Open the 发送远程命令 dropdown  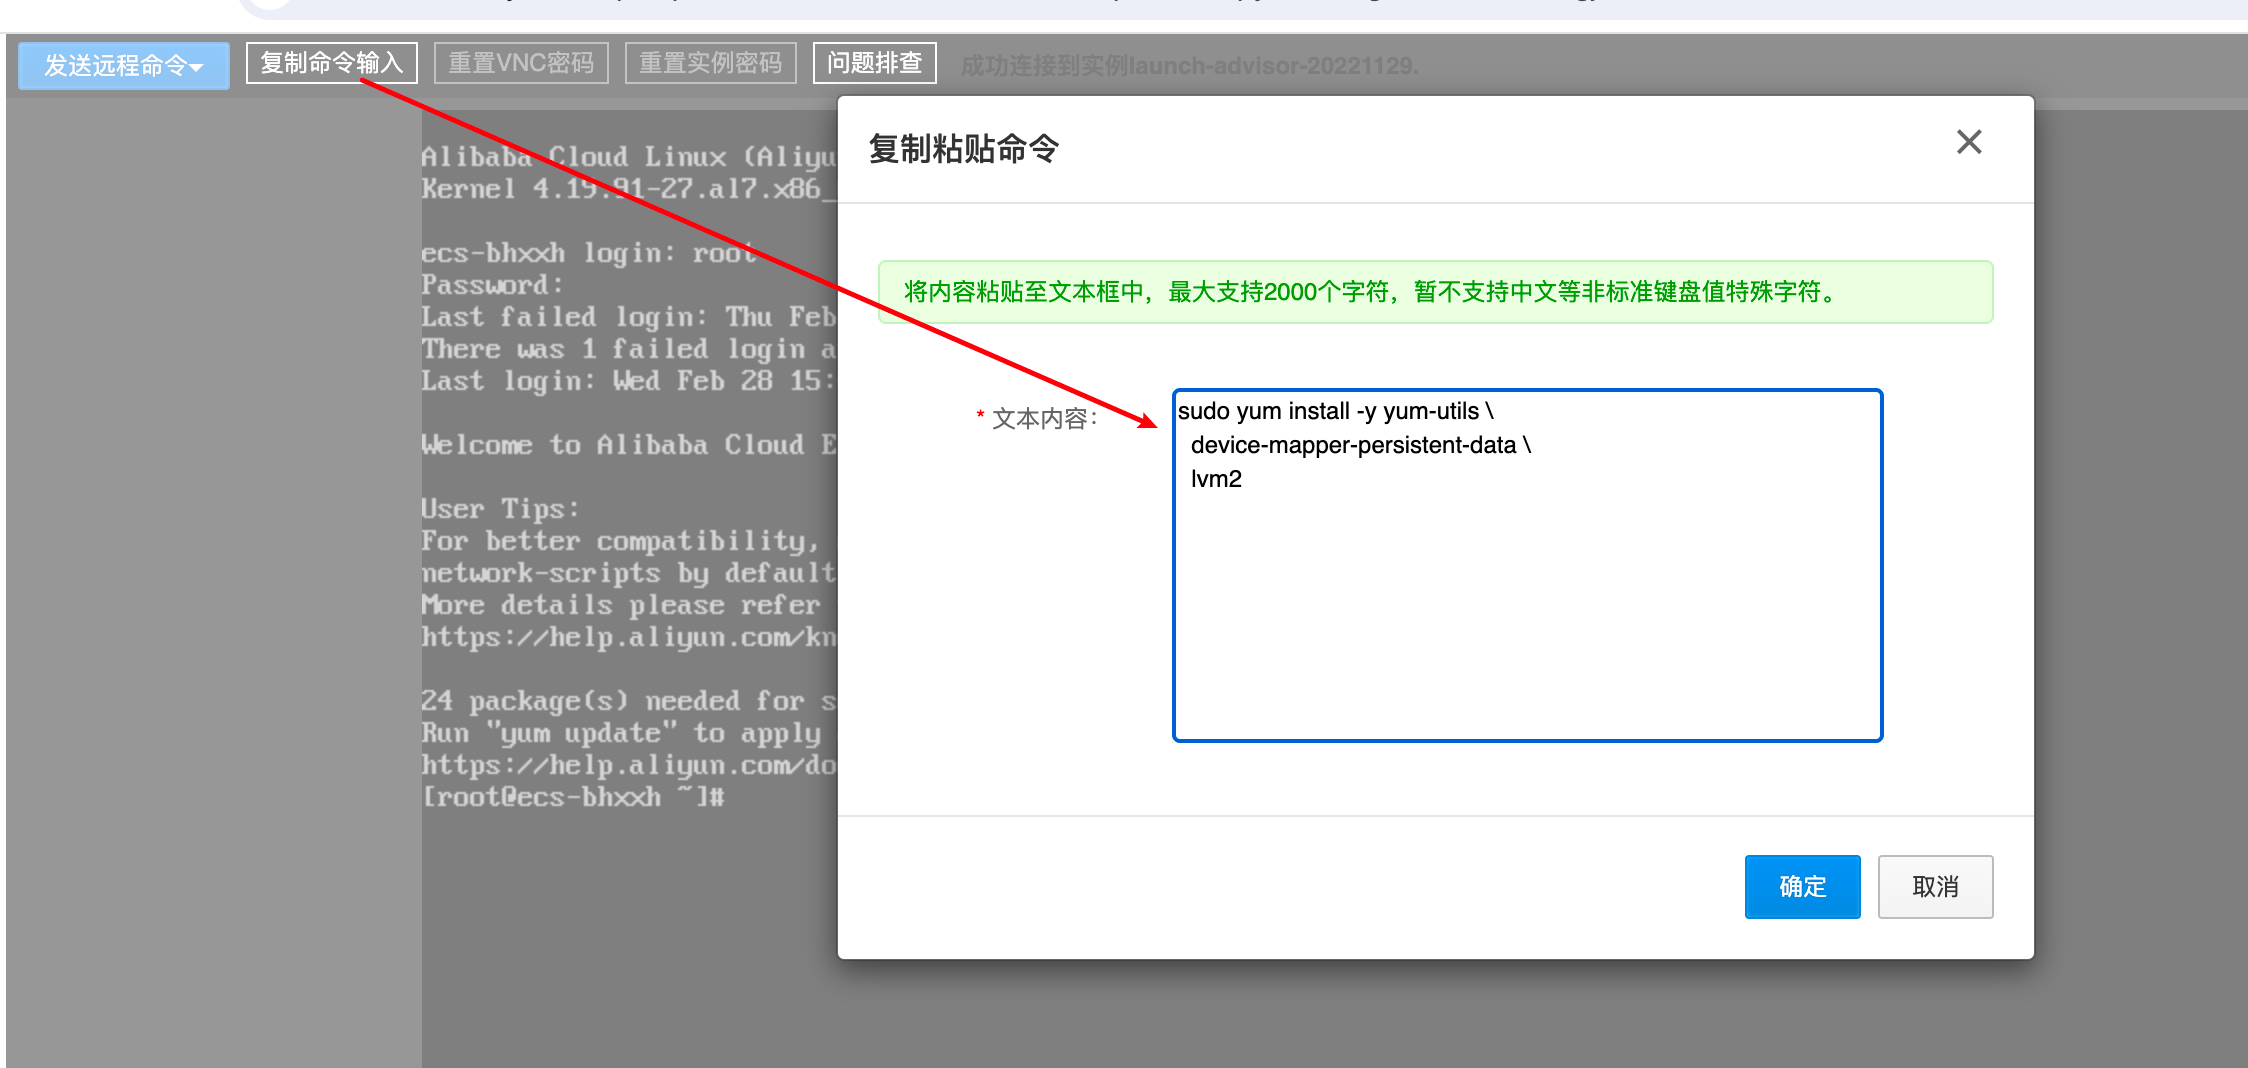pos(124,65)
